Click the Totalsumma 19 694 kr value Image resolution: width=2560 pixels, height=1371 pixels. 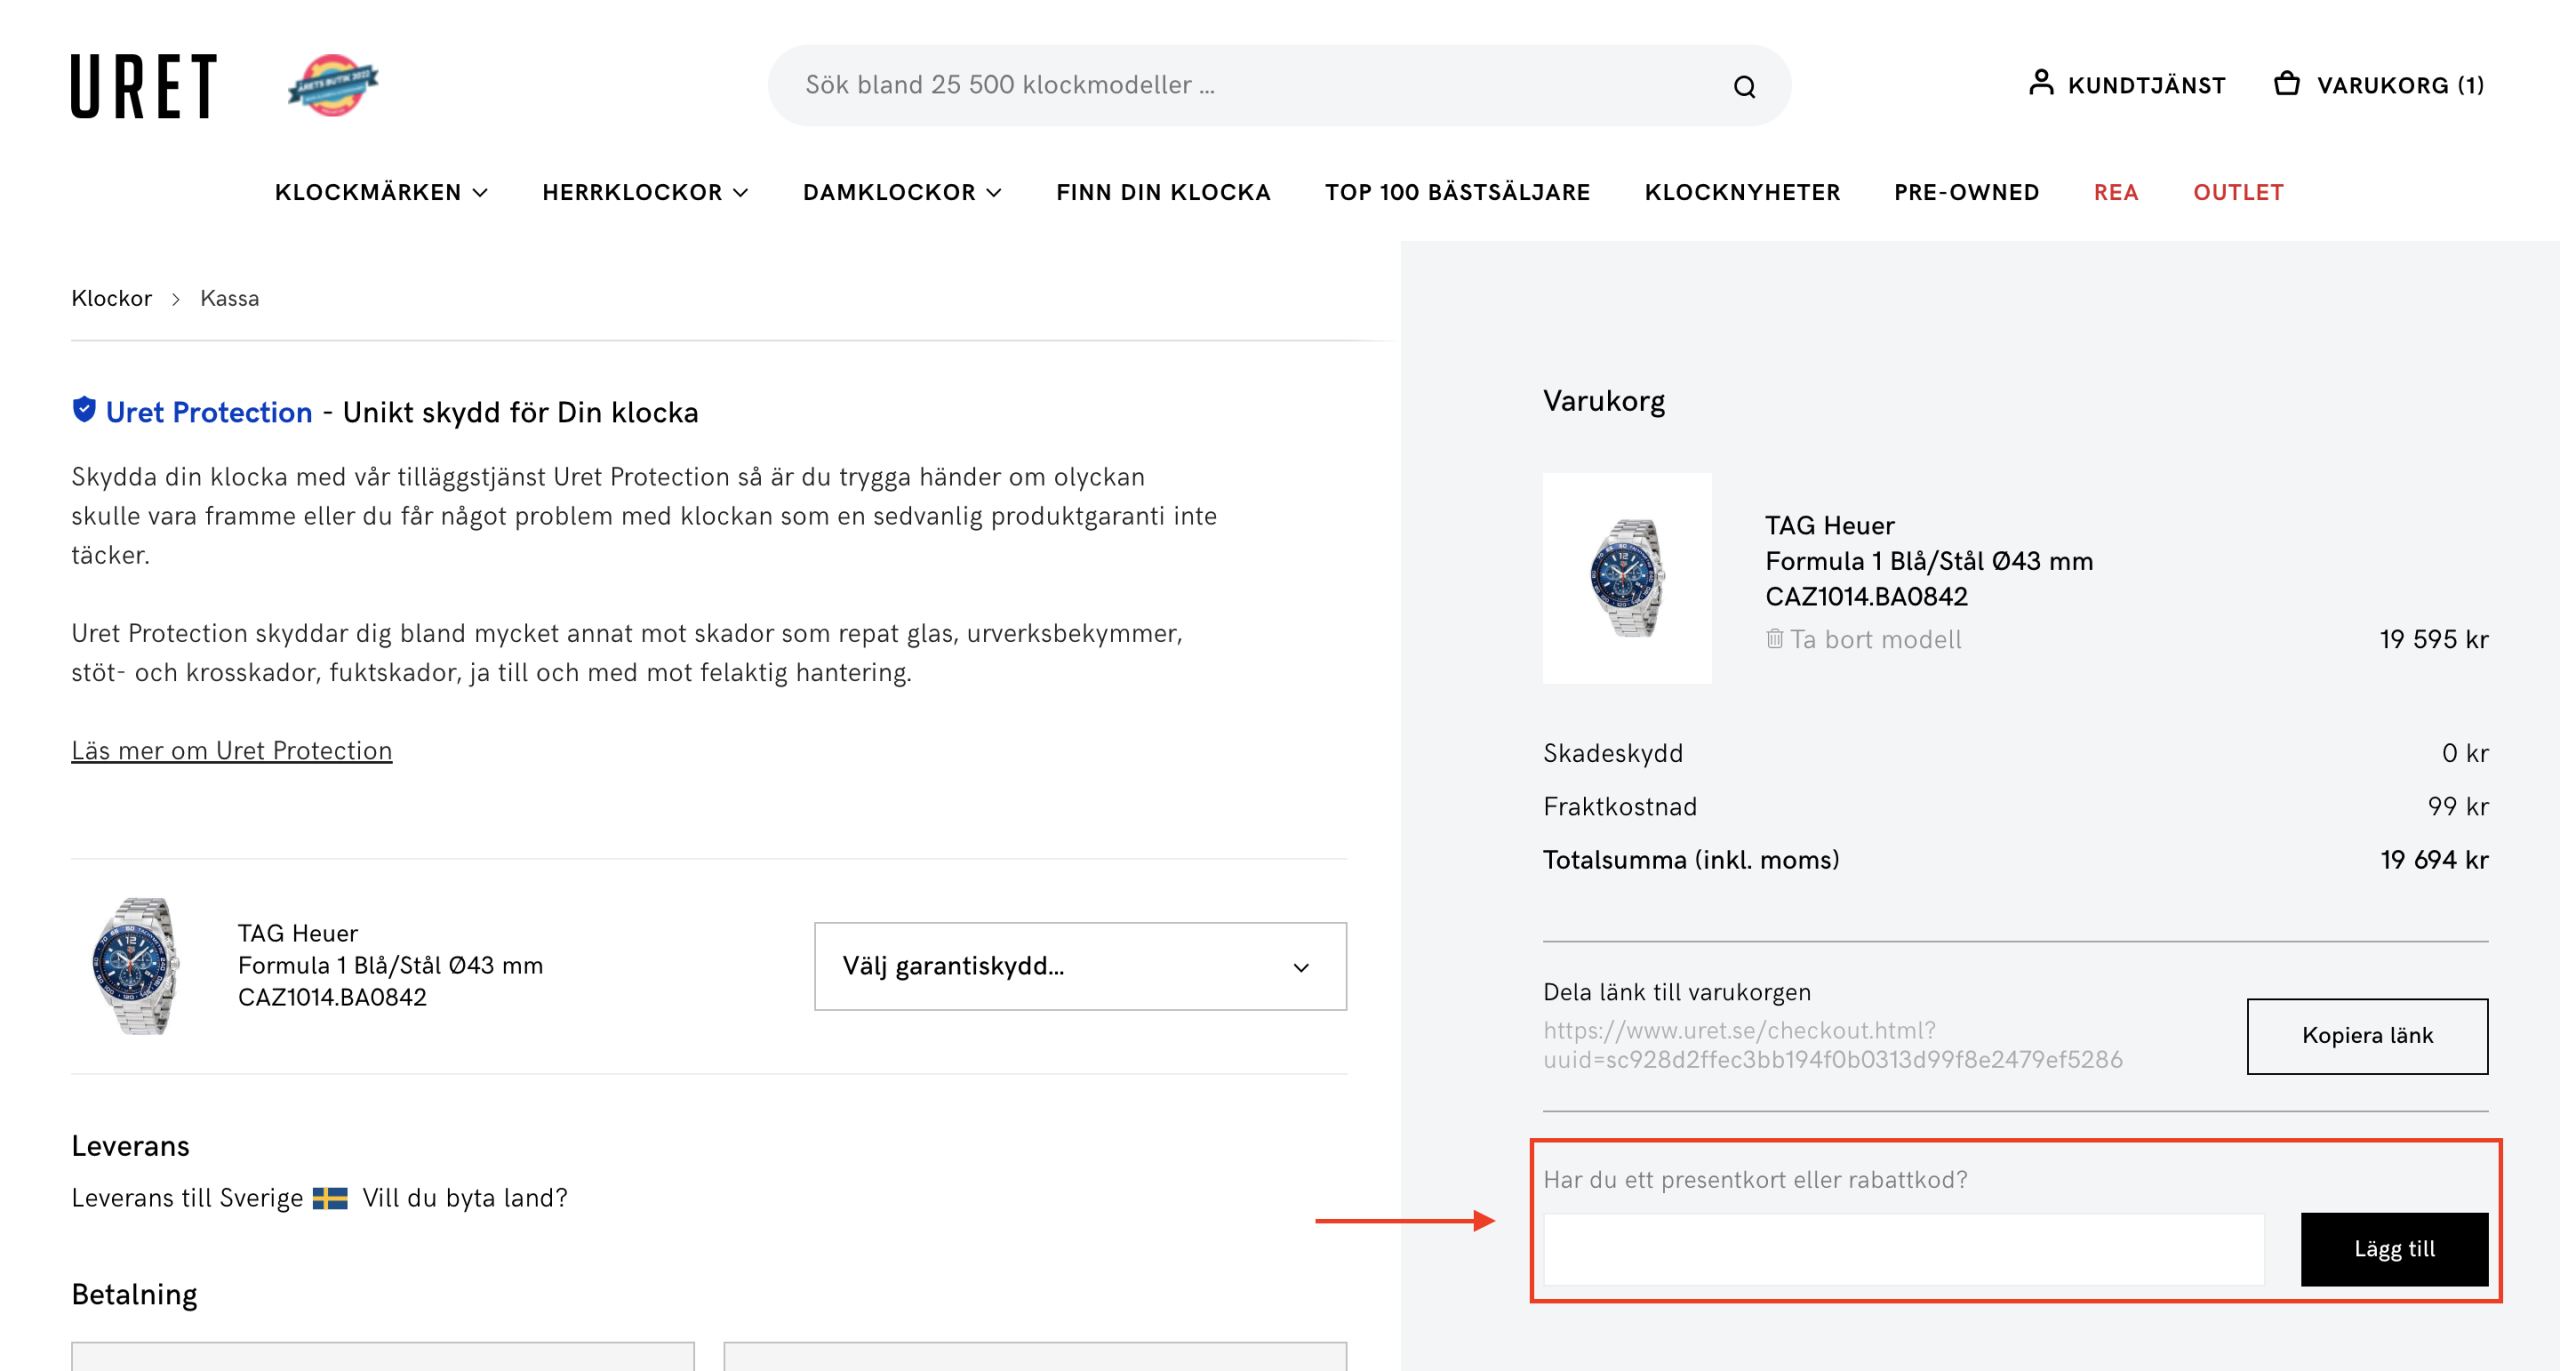point(2433,860)
